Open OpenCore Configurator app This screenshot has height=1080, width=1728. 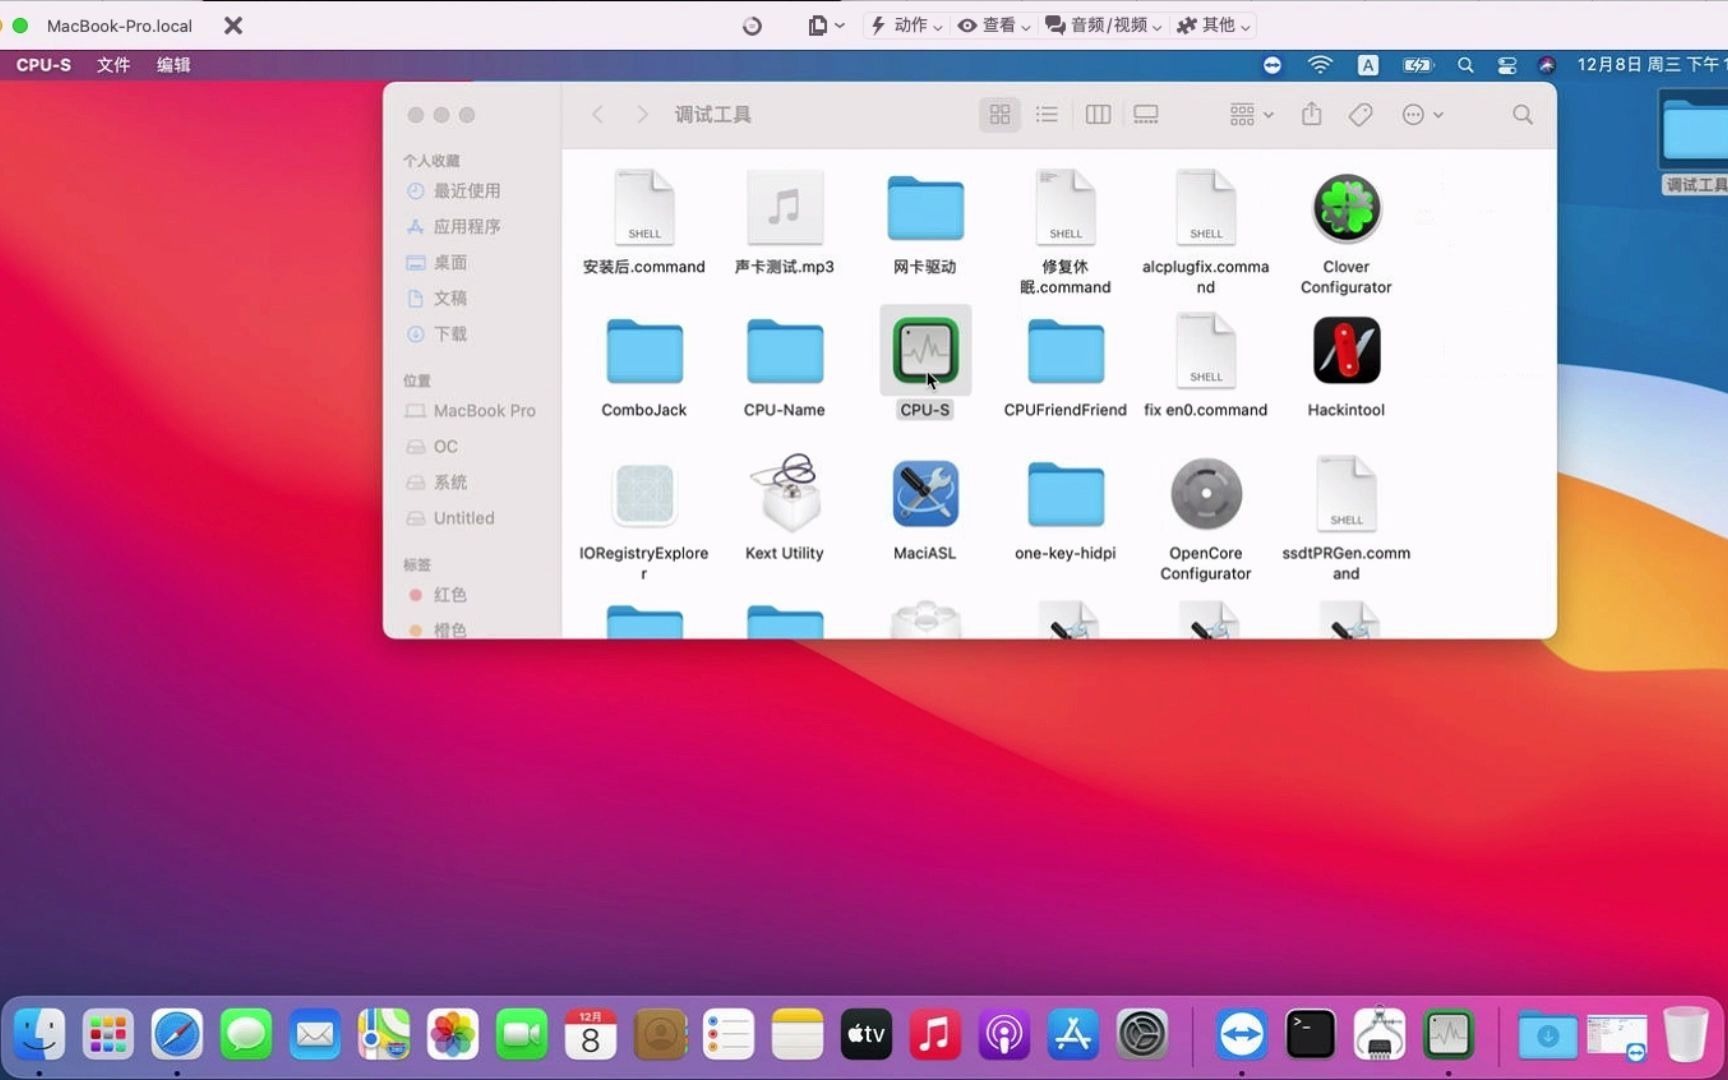coord(1206,494)
